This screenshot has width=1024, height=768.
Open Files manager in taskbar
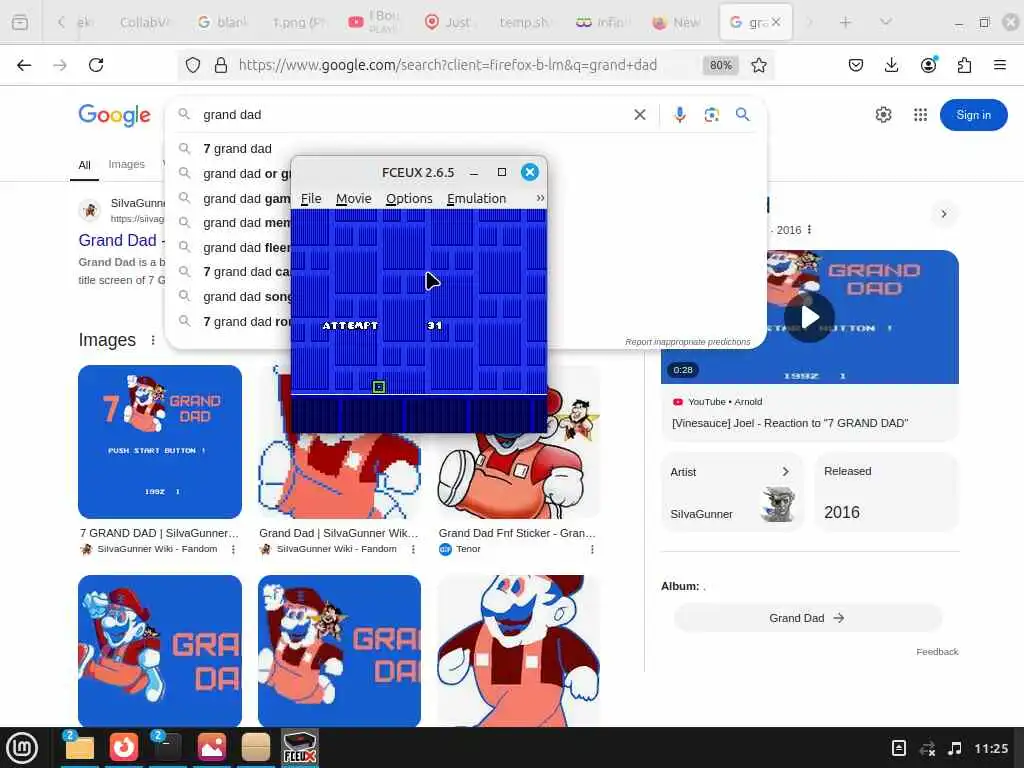tap(79, 748)
